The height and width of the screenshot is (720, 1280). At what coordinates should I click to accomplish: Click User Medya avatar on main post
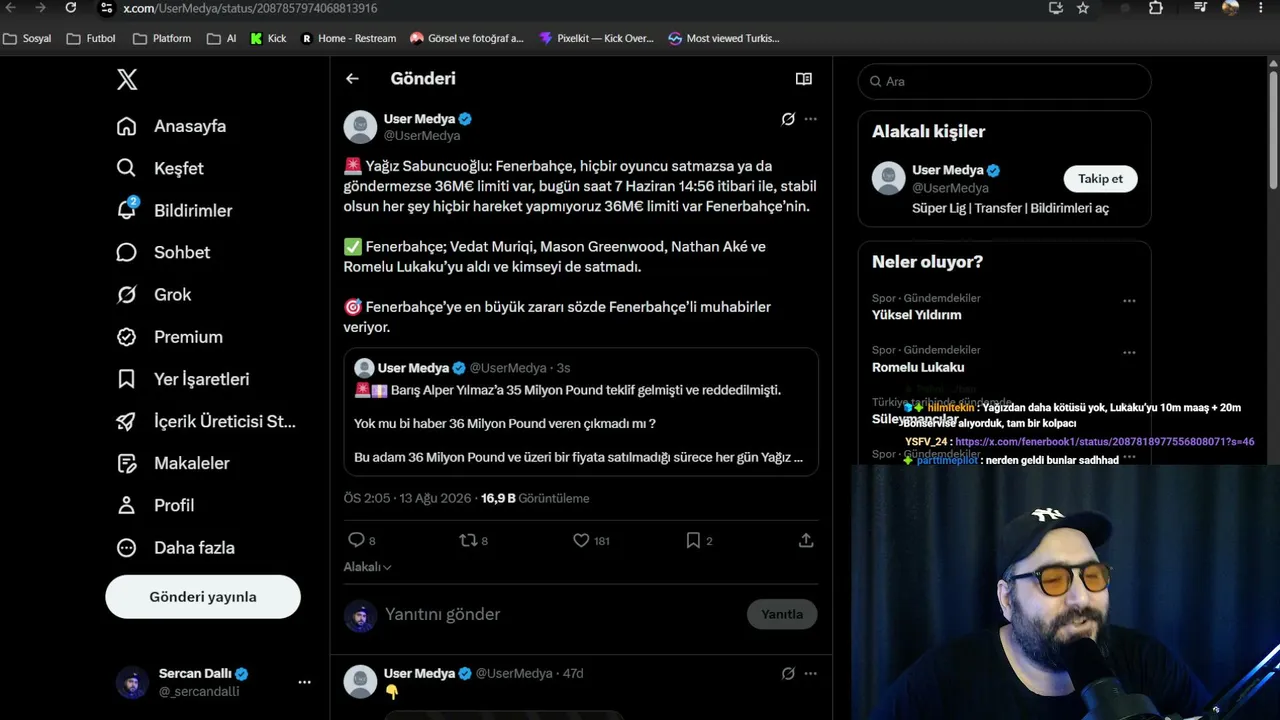(x=360, y=127)
